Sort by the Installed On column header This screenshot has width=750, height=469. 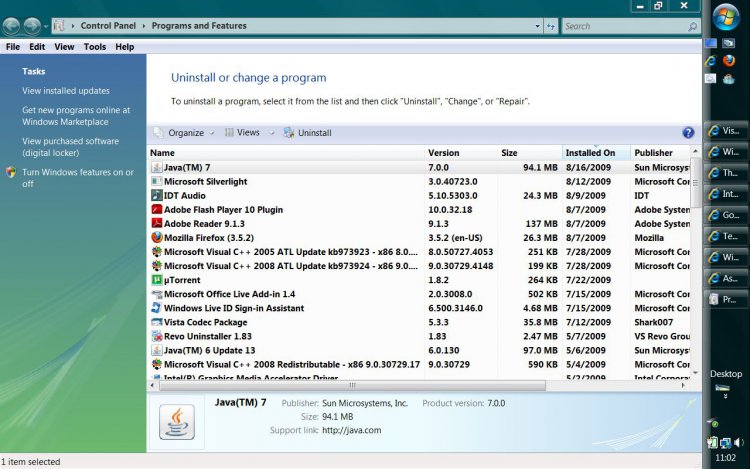(x=596, y=153)
